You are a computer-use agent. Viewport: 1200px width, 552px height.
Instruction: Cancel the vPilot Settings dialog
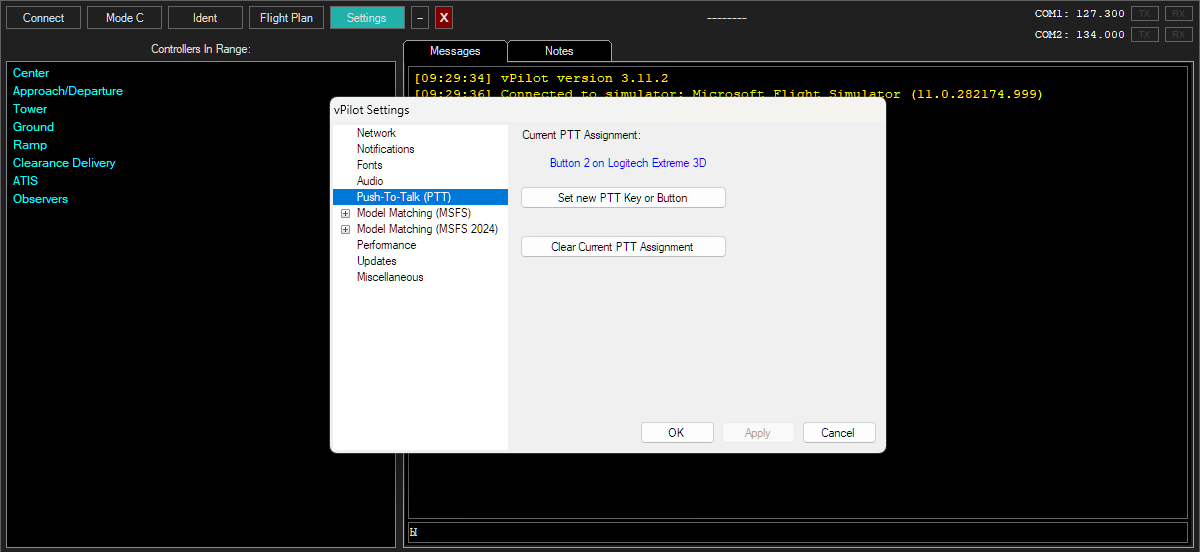838,433
